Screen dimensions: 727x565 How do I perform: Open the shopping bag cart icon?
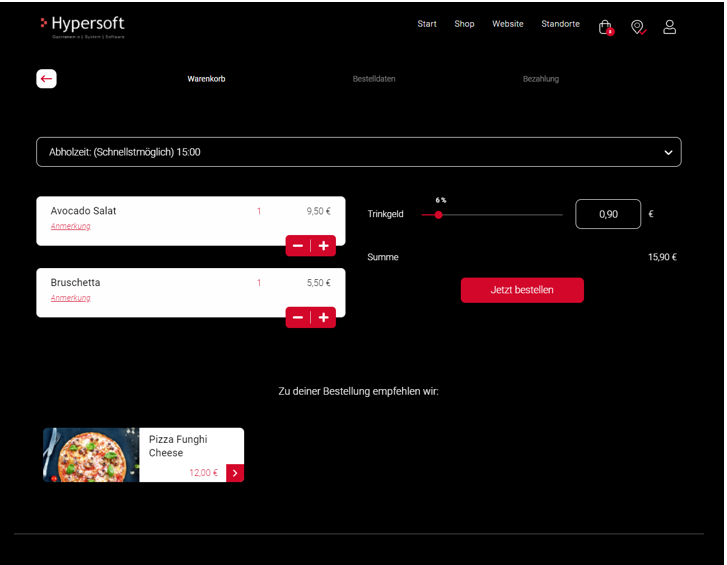(605, 27)
